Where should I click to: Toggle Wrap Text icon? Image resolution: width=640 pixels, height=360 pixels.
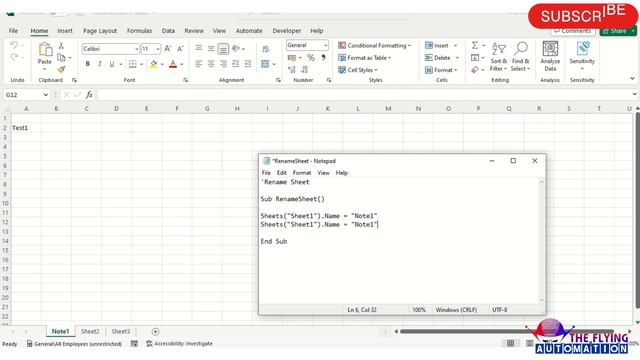(266, 49)
